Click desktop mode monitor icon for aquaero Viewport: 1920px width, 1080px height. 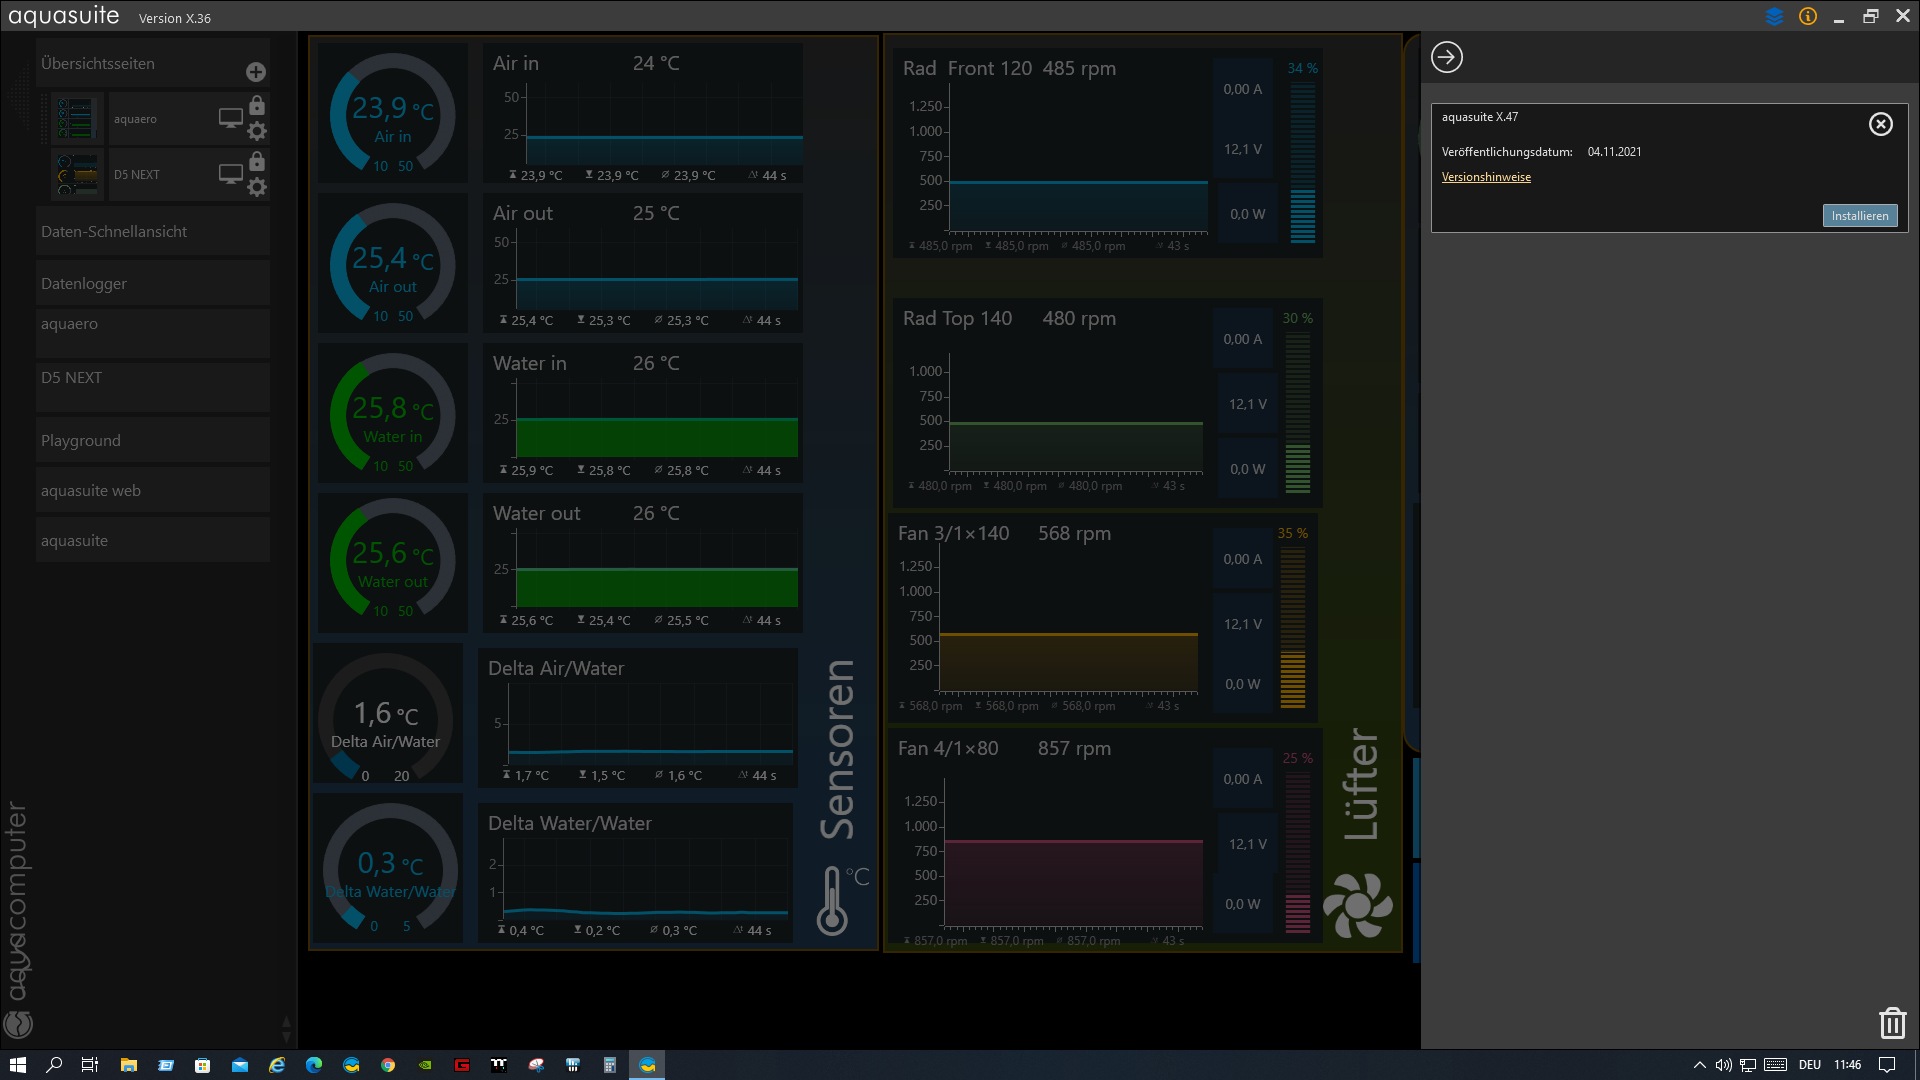[230, 118]
